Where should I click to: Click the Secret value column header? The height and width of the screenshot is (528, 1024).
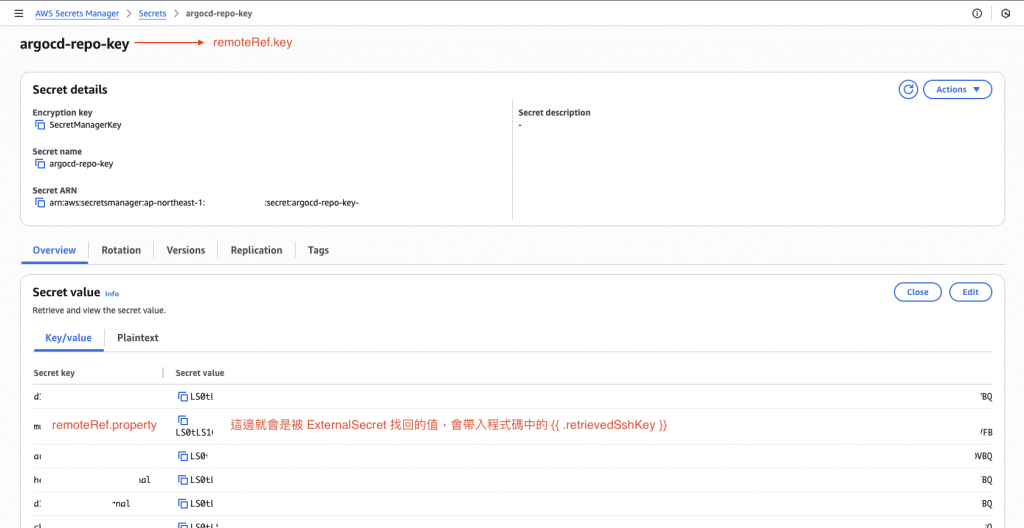(200, 373)
